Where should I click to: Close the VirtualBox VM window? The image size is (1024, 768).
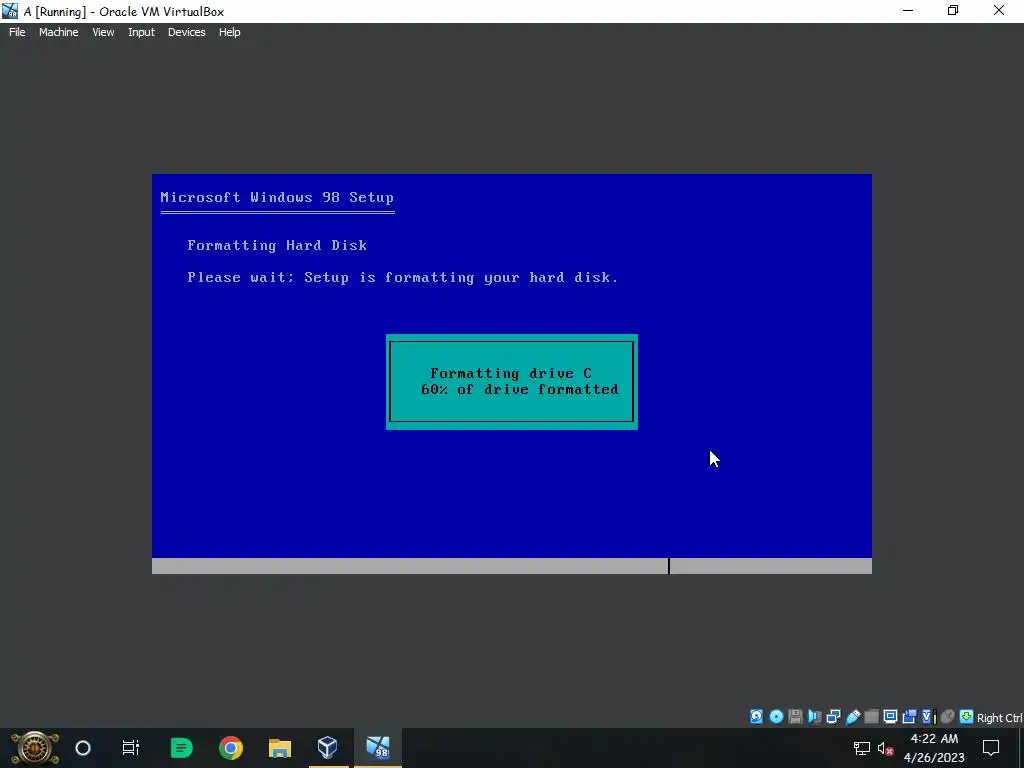[x=999, y=10]
